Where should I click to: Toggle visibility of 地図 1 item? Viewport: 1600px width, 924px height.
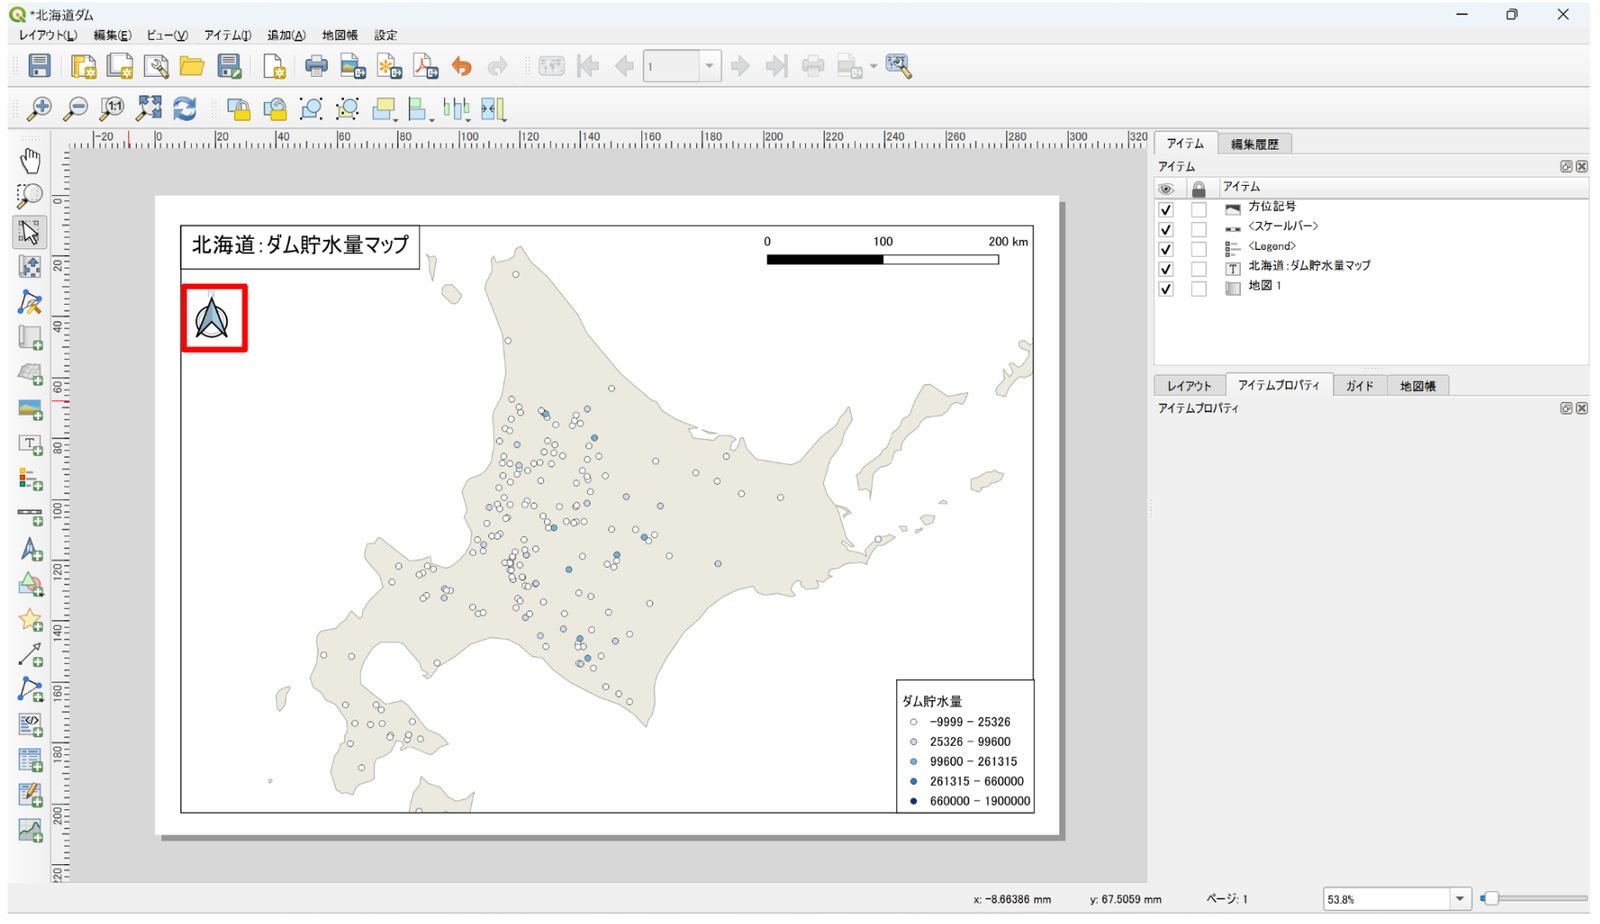point(1166,289)
